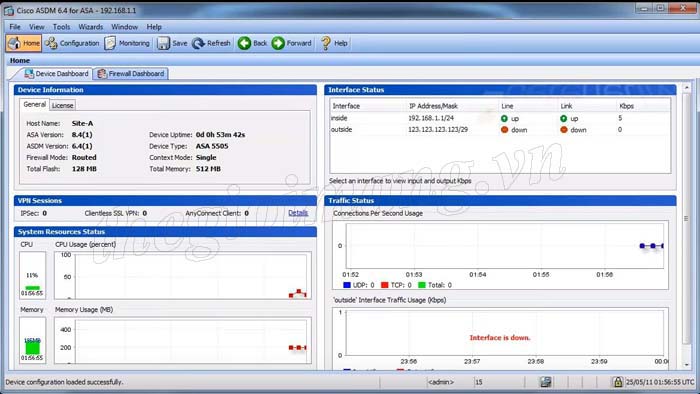Open the Window menu

[x=125, y=27]
